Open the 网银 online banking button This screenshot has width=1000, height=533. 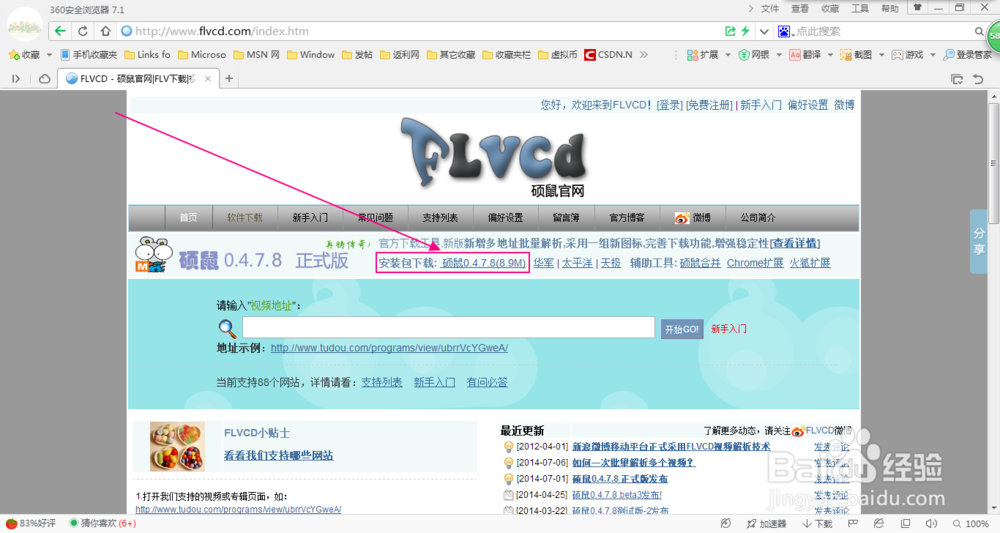point(754,55)
